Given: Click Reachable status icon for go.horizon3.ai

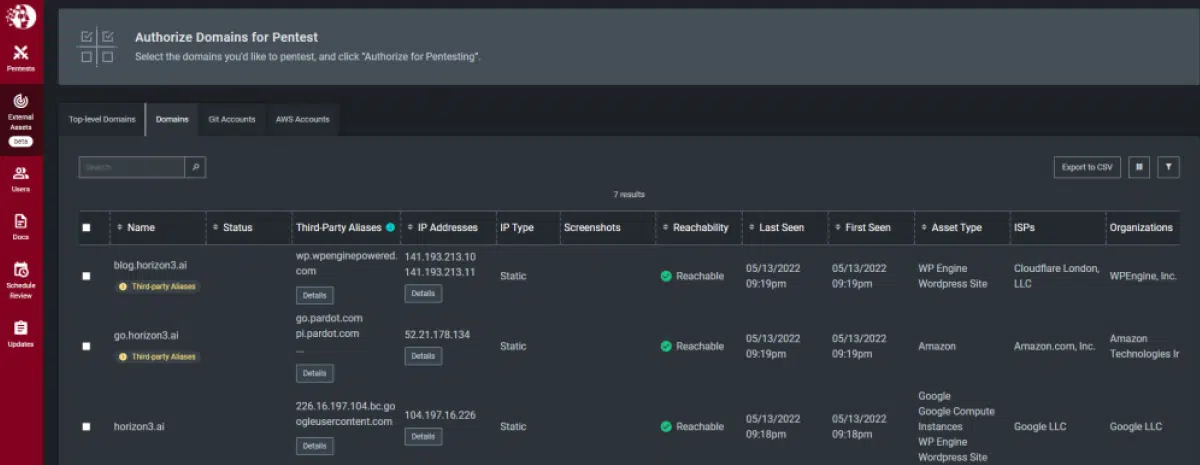Looking at the screenshot, I should tap(666, 346).
